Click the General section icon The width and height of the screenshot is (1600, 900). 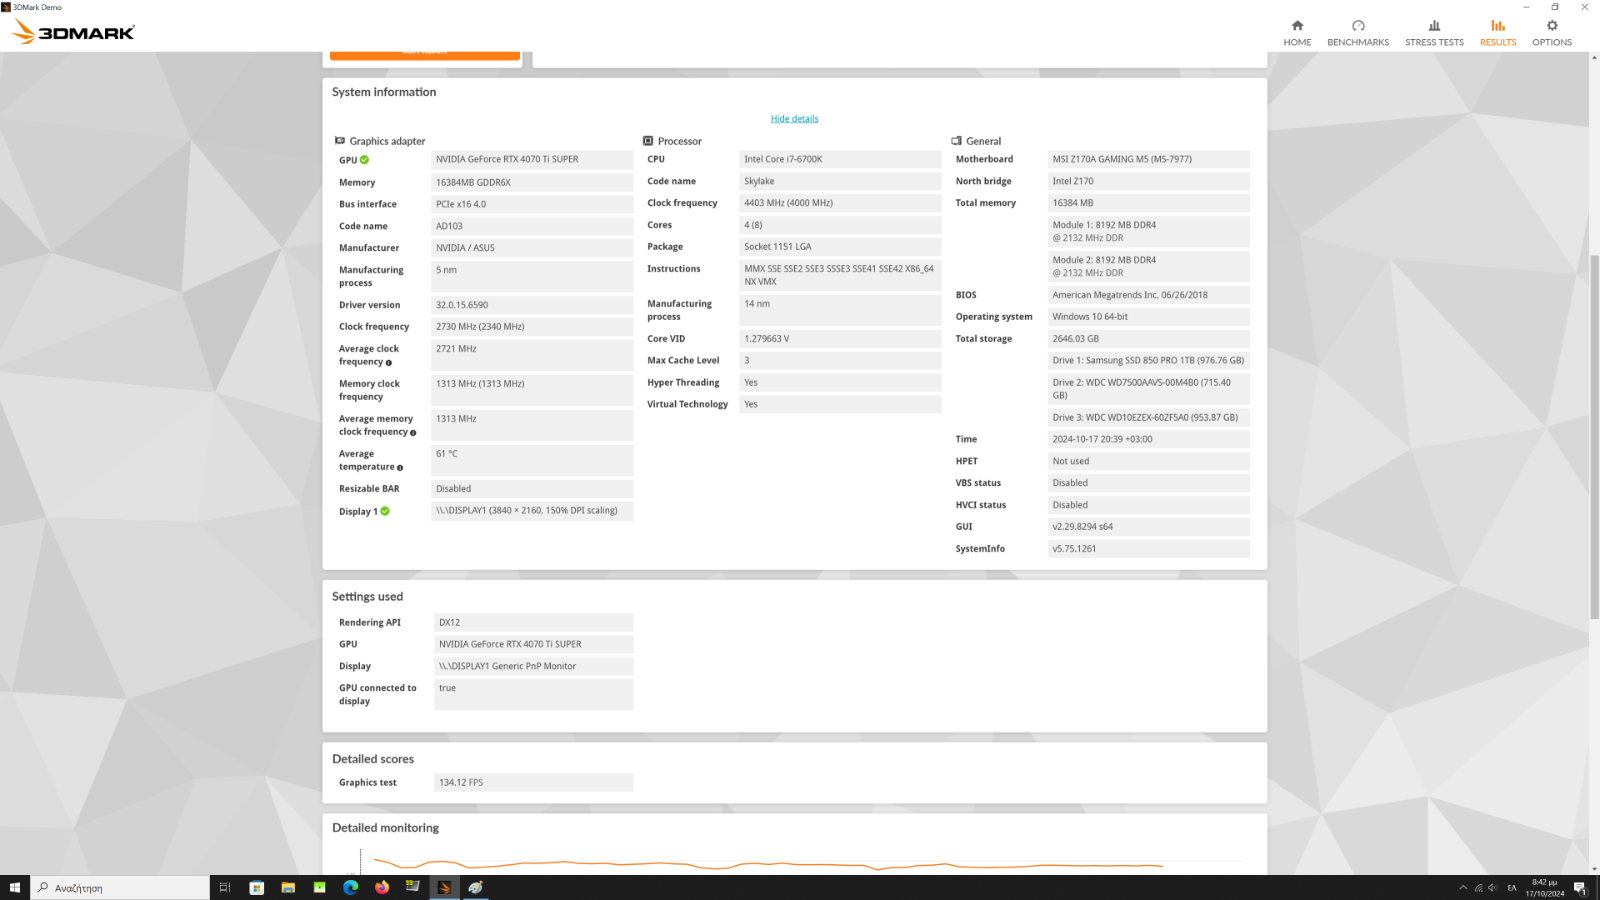[x=956, y=141]
